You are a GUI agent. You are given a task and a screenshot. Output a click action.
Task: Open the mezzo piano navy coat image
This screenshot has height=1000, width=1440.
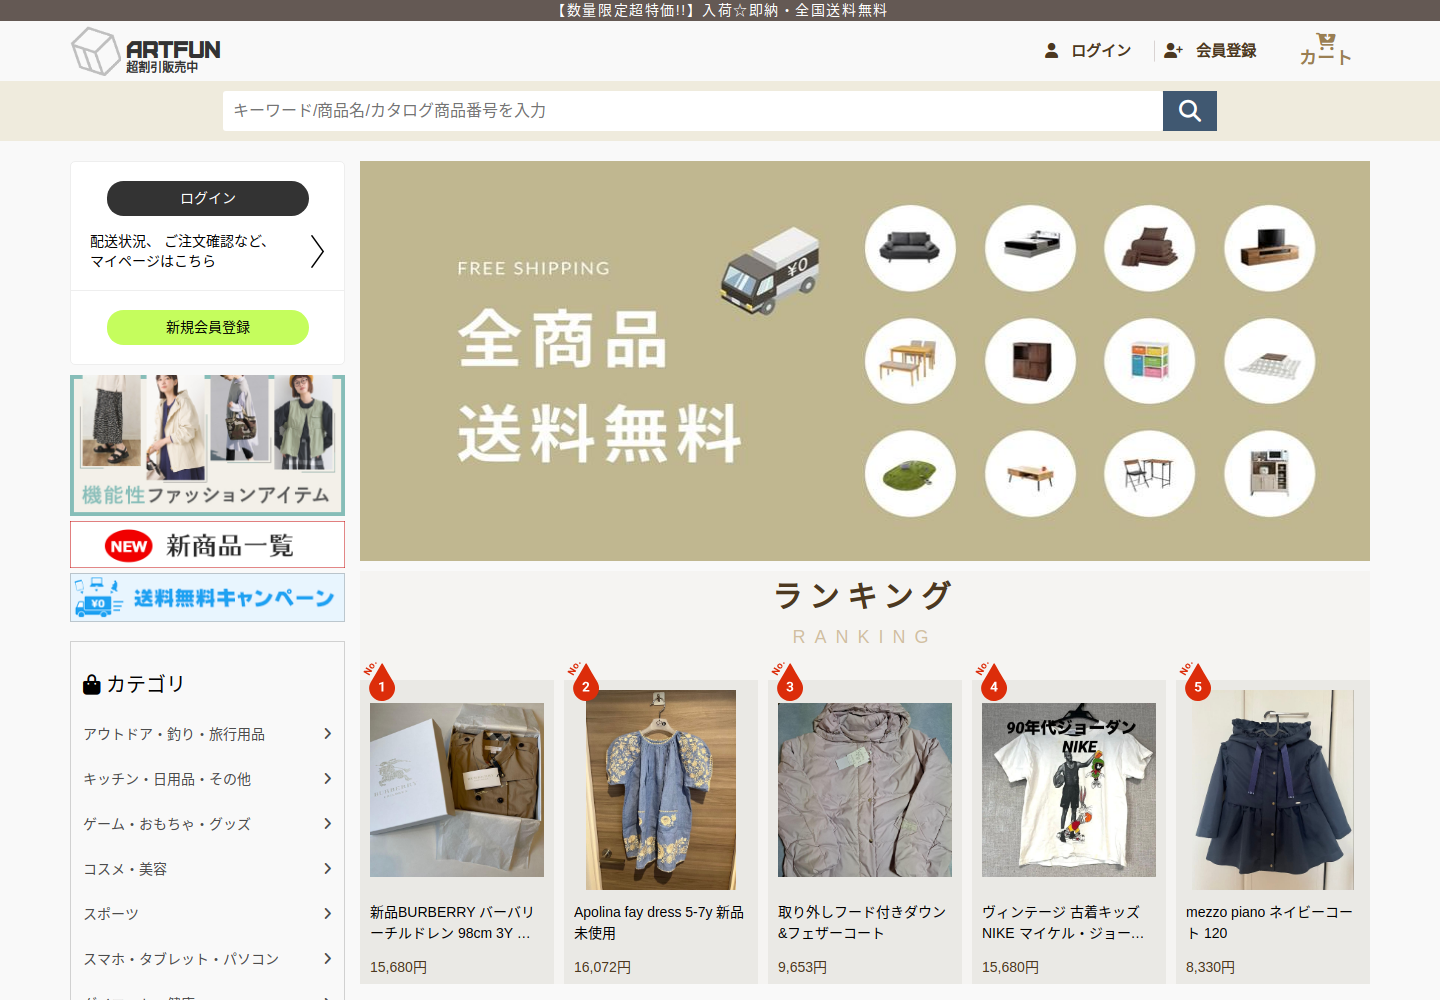tap(1273, 790)
